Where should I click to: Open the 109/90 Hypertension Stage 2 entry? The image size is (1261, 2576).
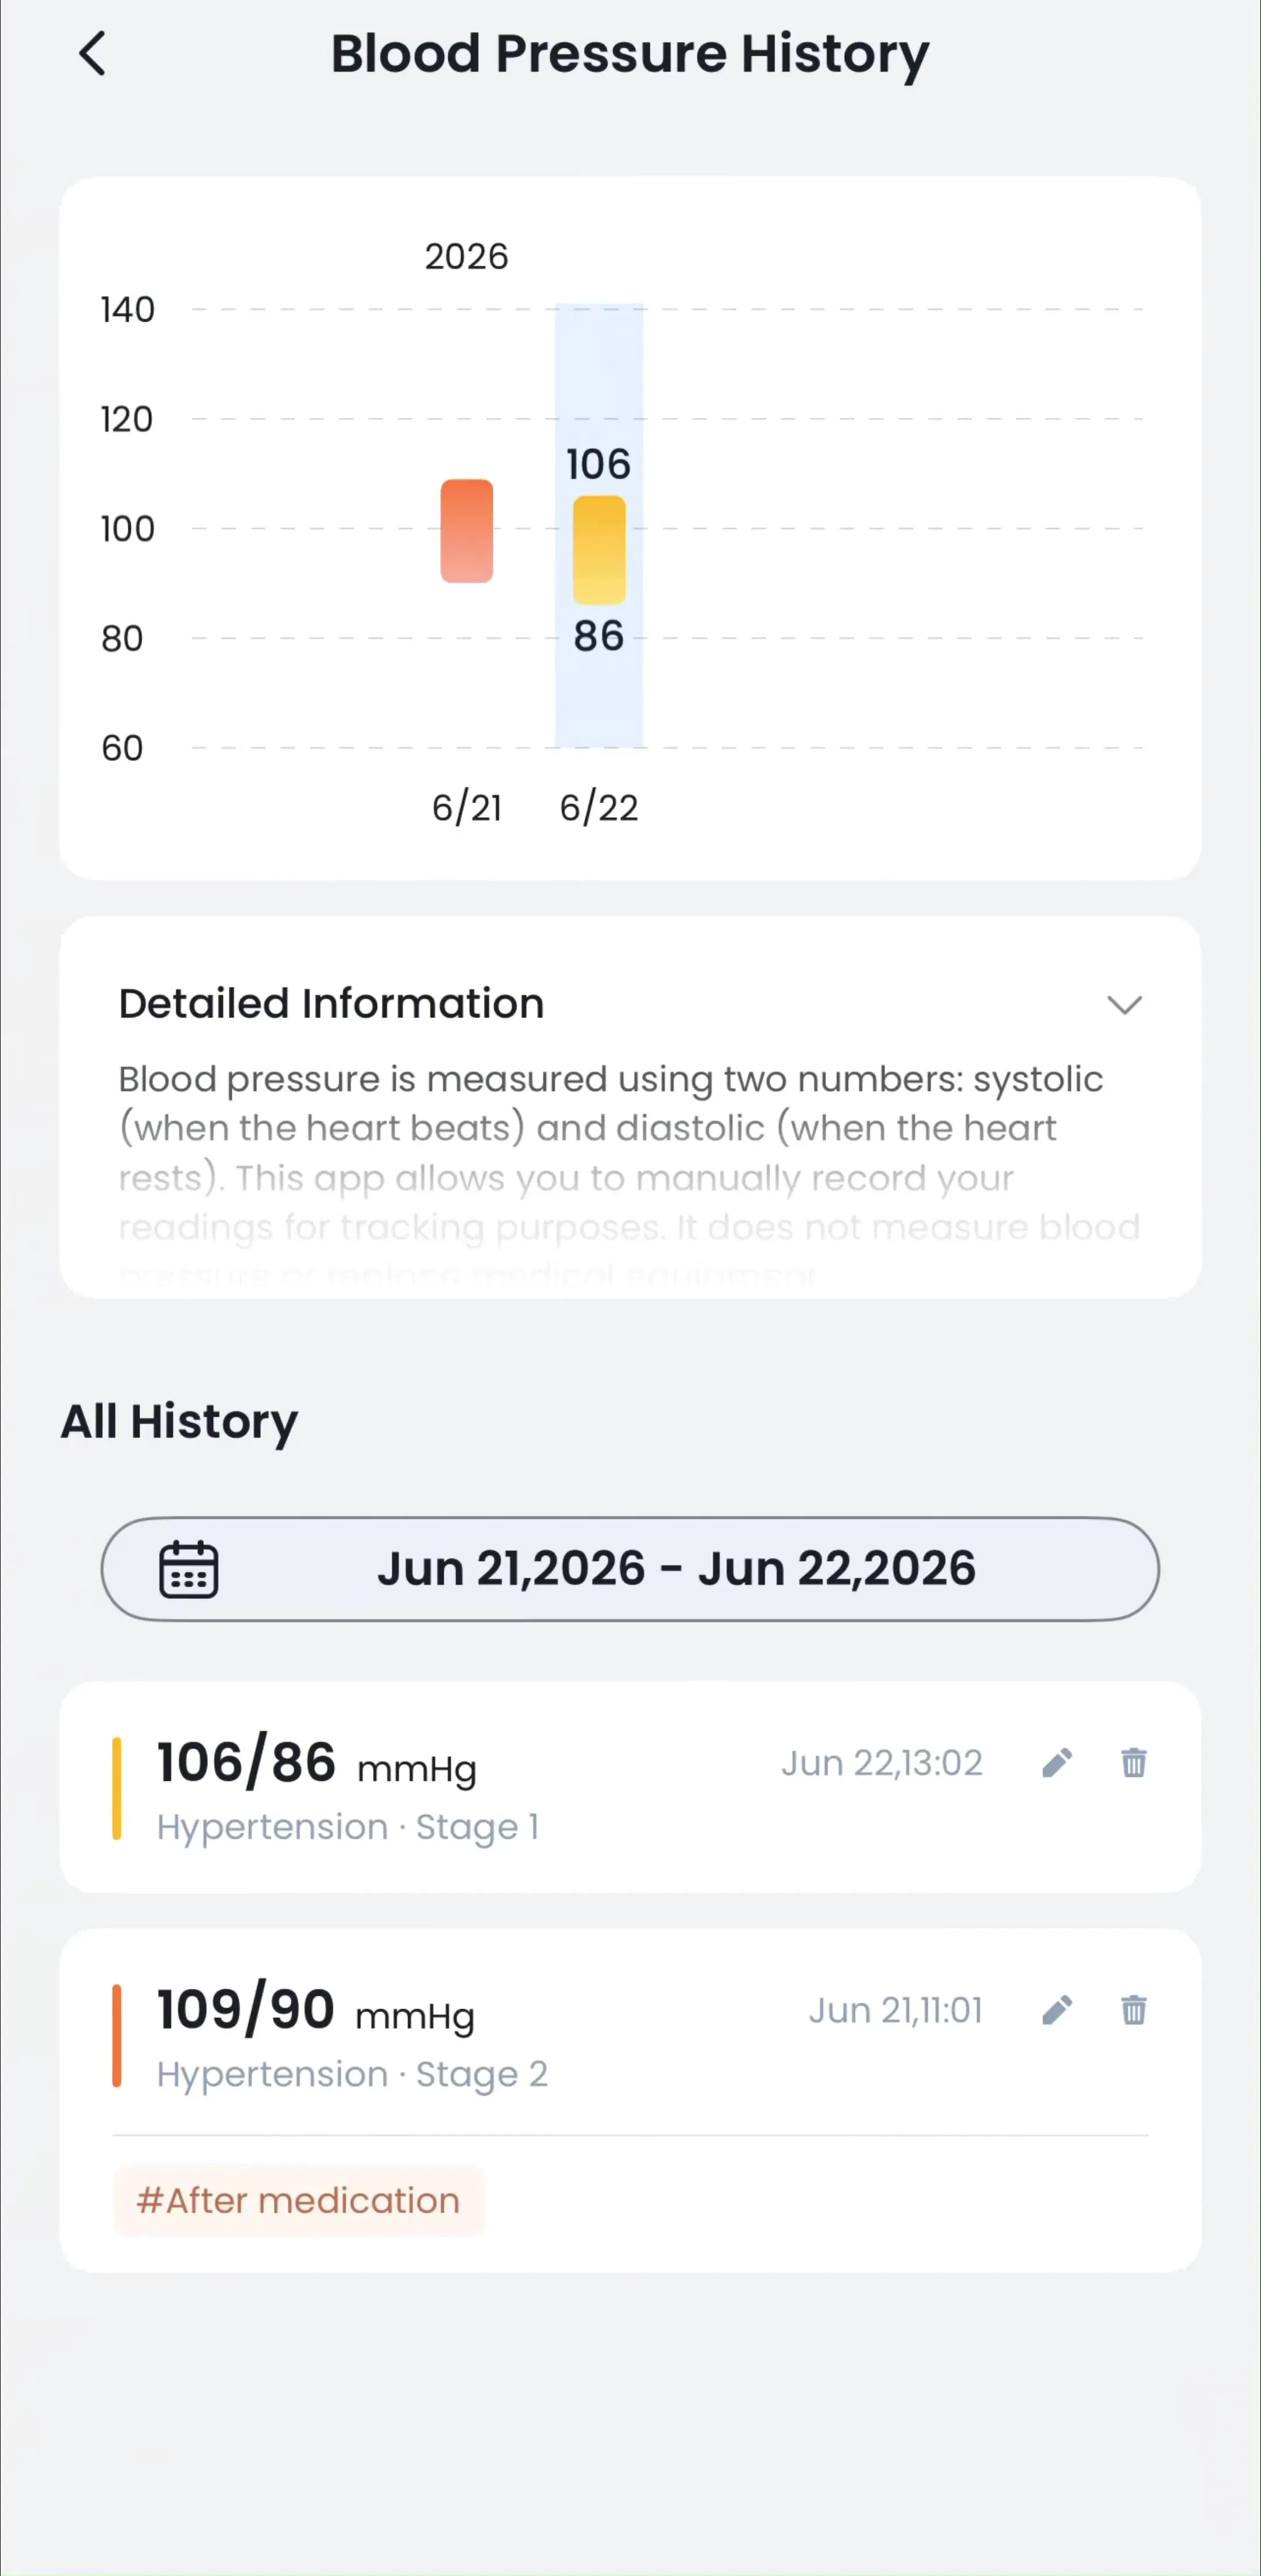[x=630, y=2101]
